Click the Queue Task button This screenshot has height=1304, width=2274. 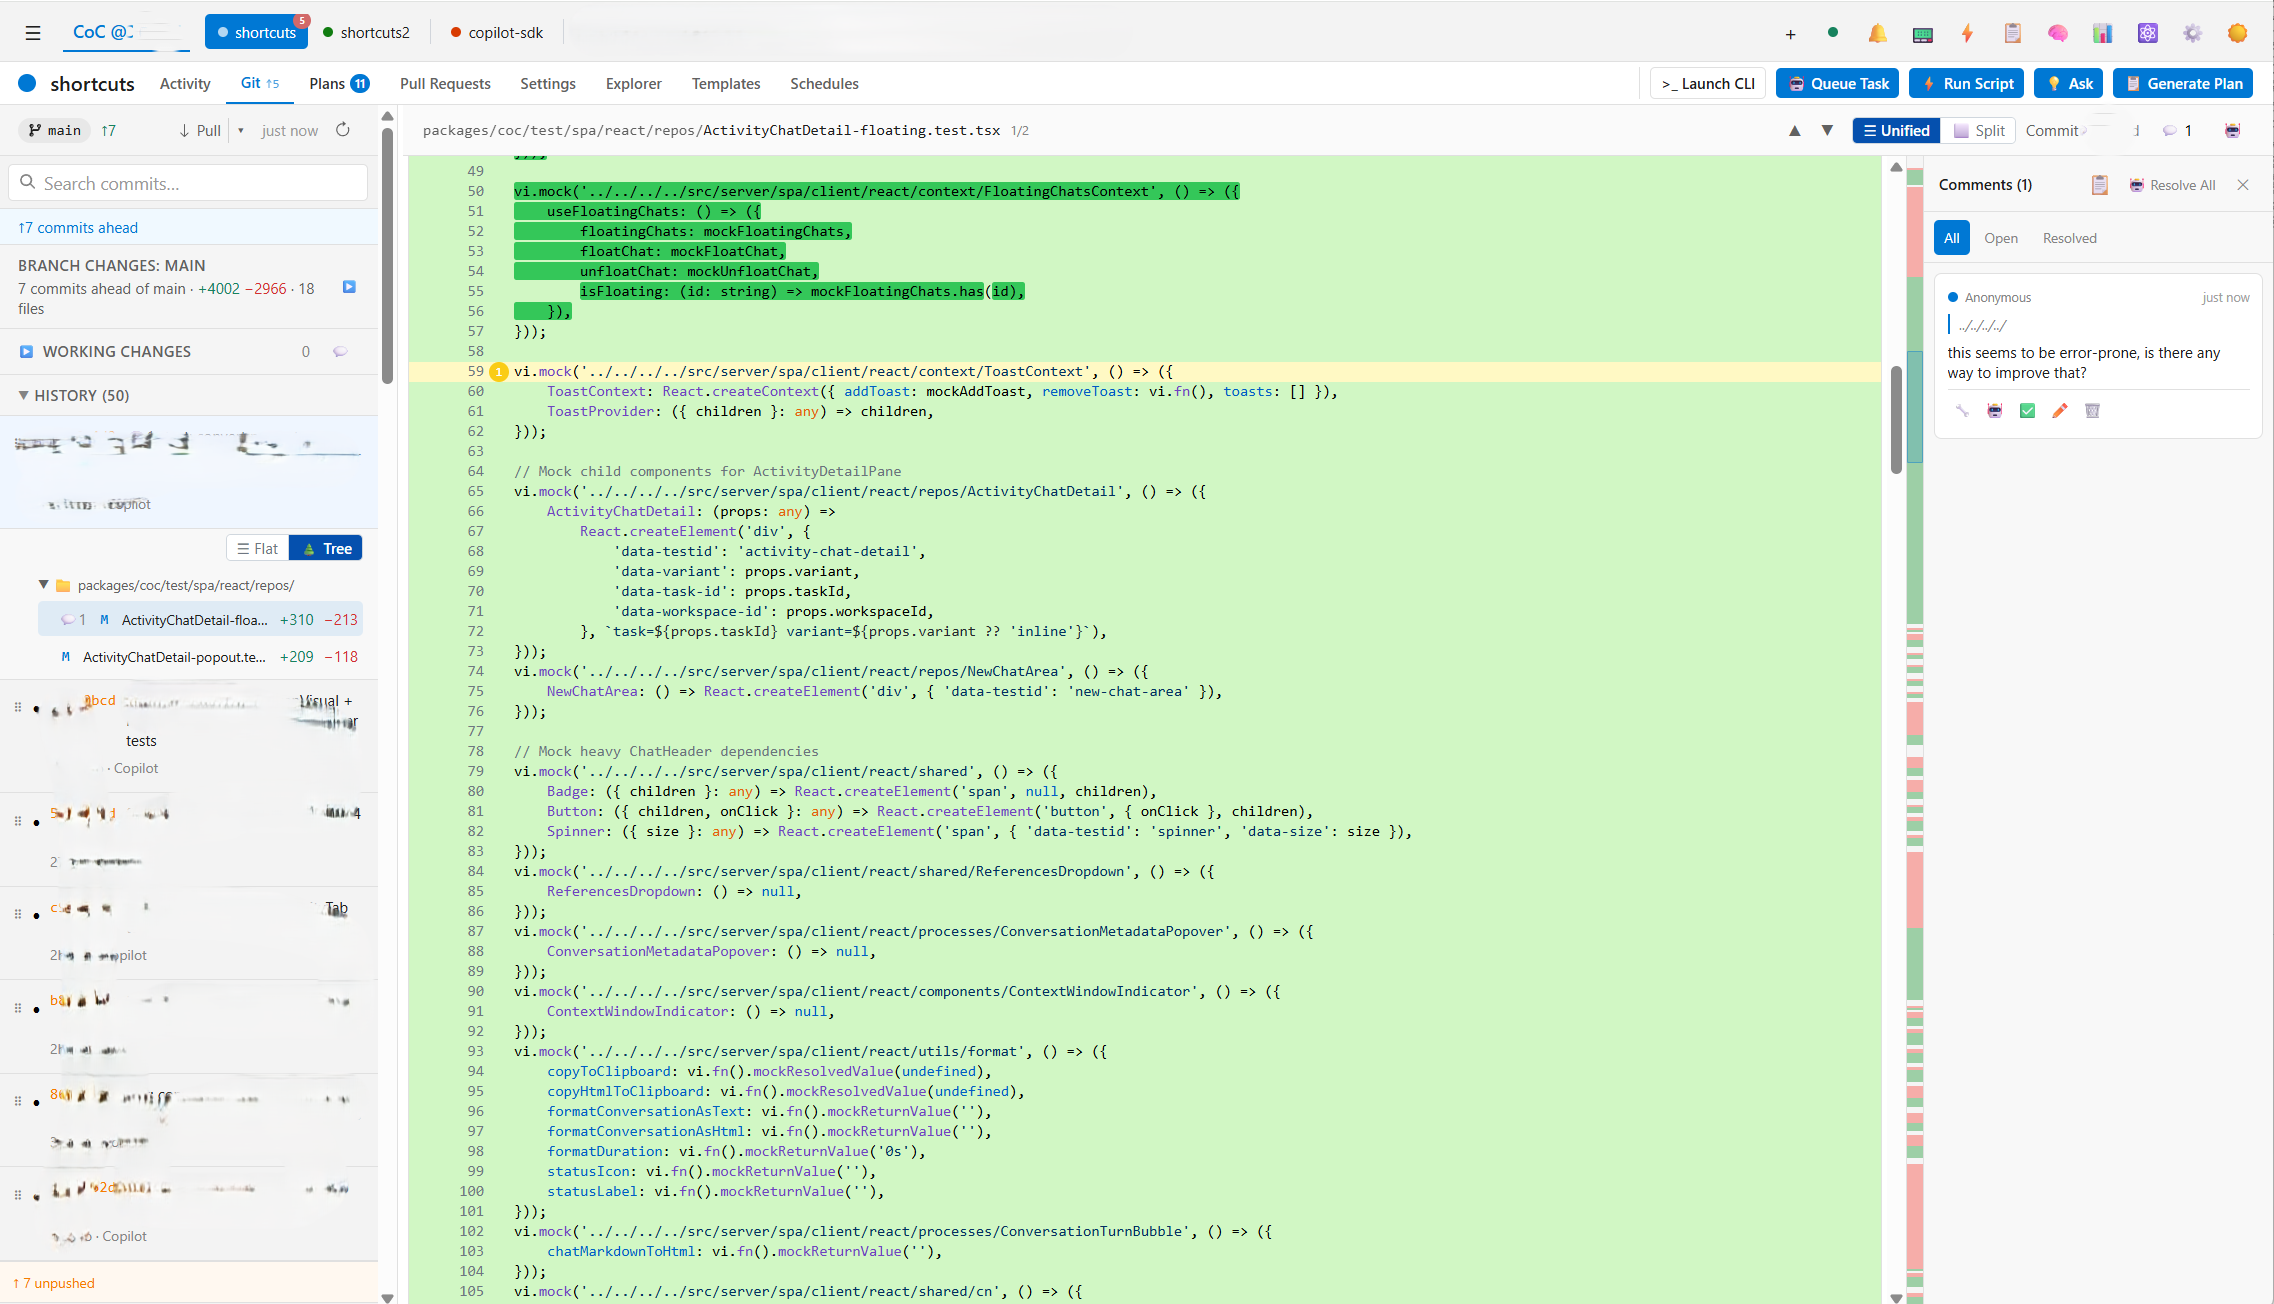coord(1837,83)
